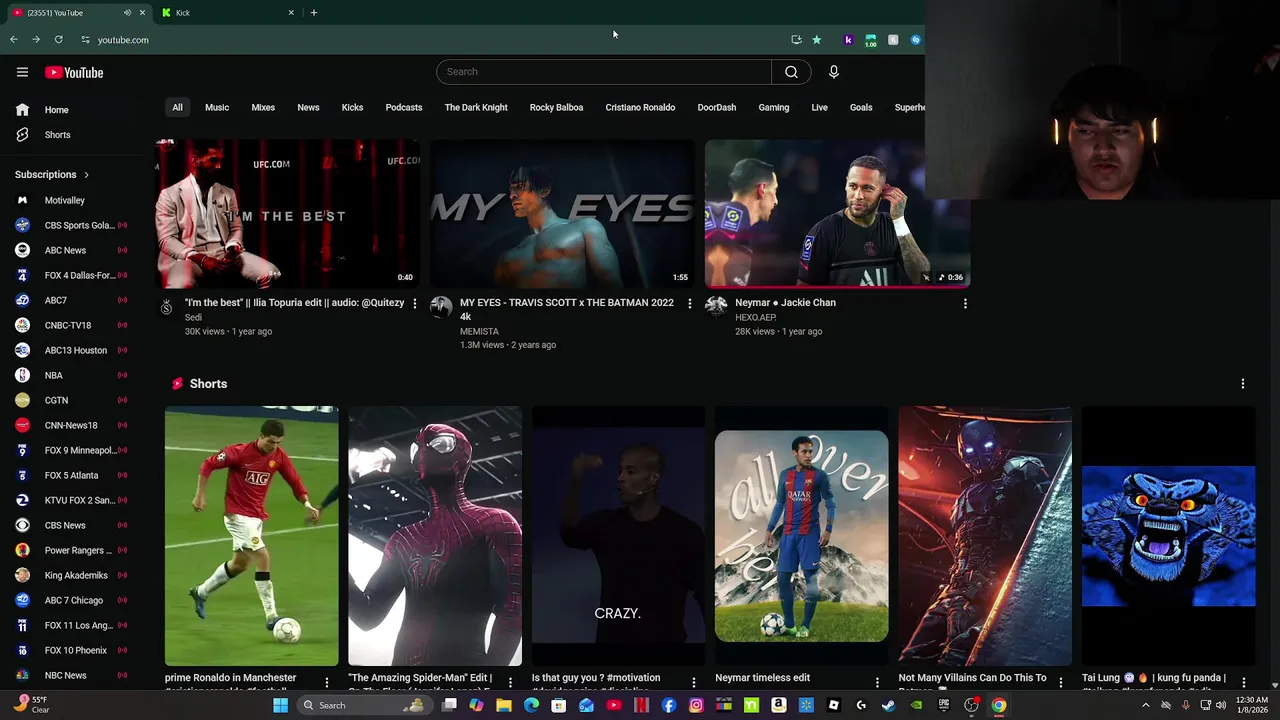The width and height of the screenshot is (1280, 720).
Task: Play the prime Ronaldo in Manchester short
Action: pyautogui.click(x=251, y=536)
